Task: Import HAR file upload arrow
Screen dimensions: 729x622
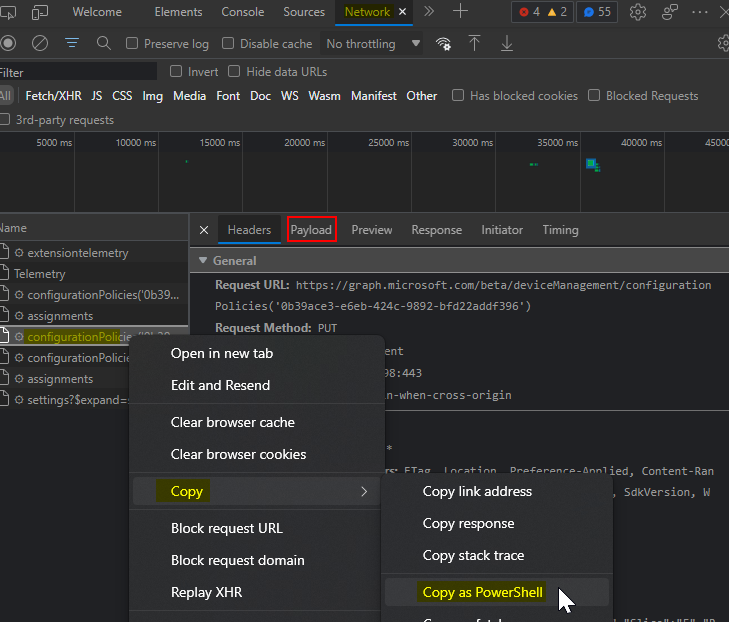Action: click(474, 43)
